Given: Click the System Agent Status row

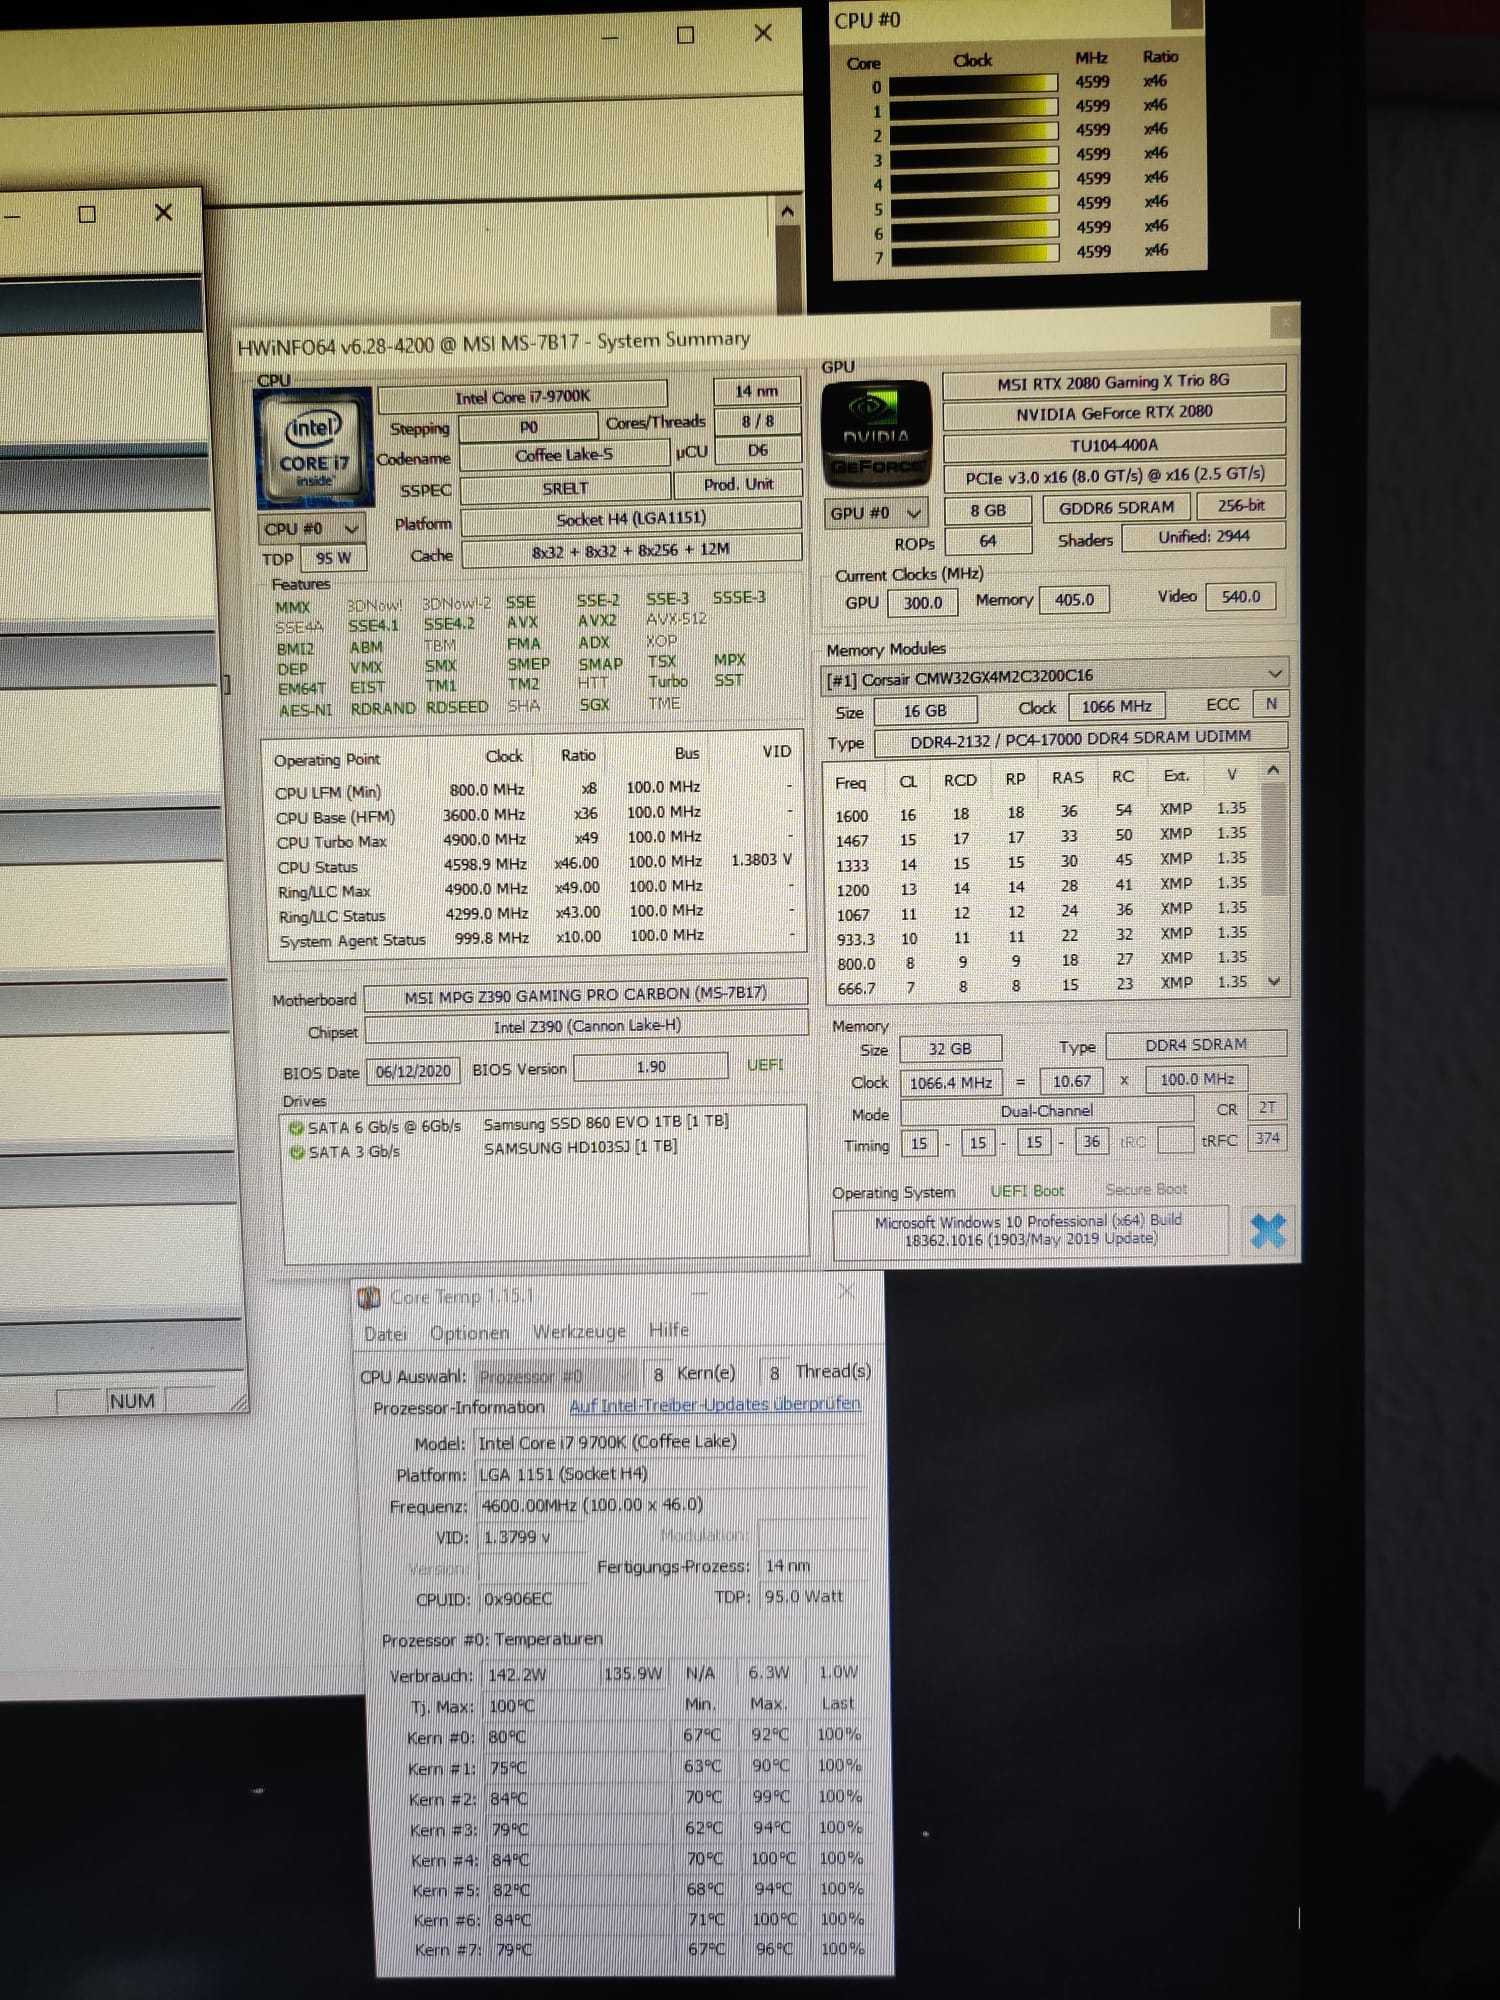Looking at the screenshot, I should (537, 938).
